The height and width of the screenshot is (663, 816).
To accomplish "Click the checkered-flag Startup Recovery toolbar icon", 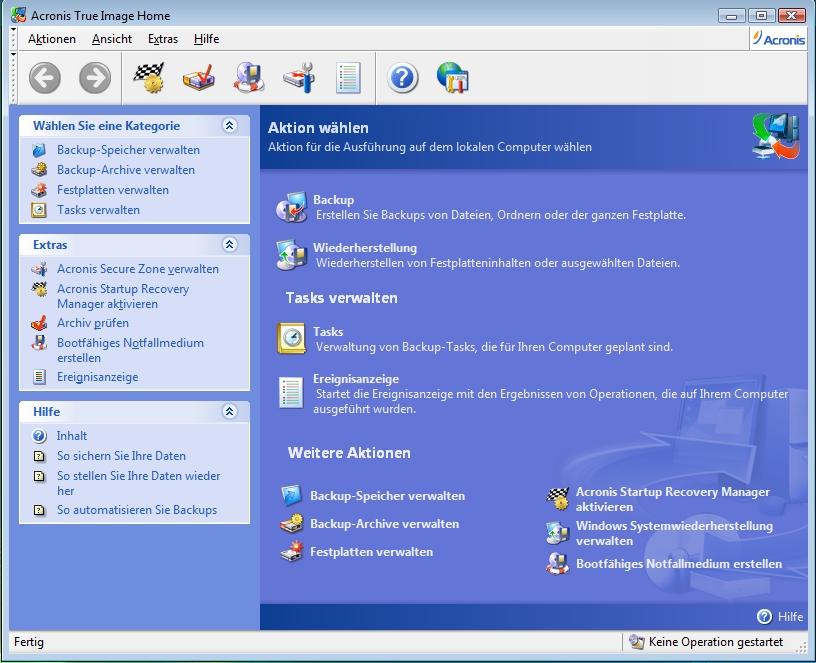I will pyautogui.click(x=149, y=78).
